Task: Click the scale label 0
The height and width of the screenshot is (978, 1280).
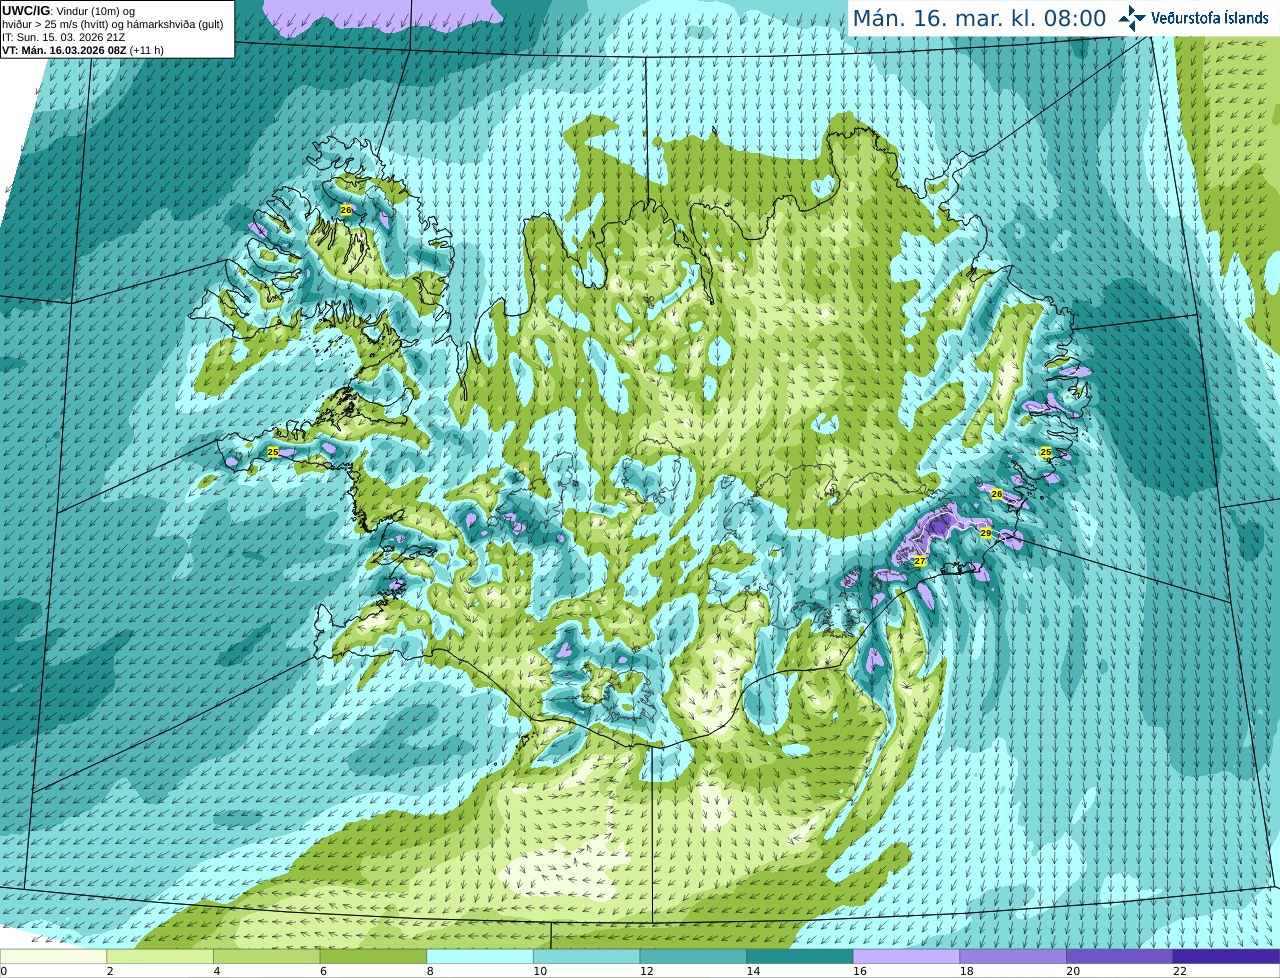Action: click(x=4, y=971)
